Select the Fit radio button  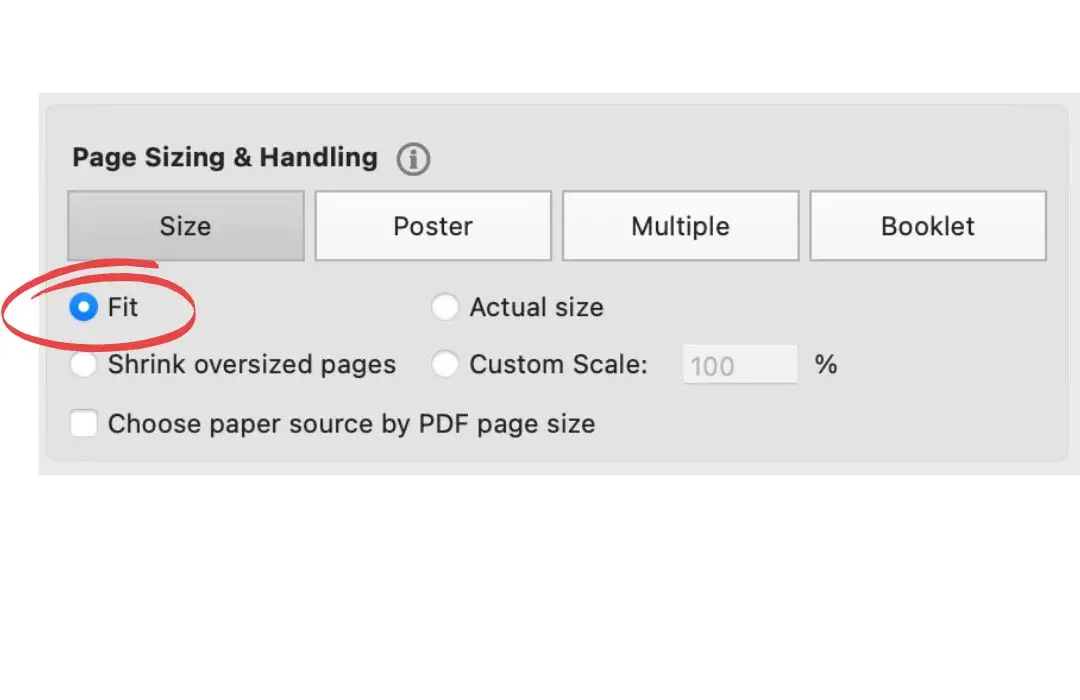coord(83,307)
